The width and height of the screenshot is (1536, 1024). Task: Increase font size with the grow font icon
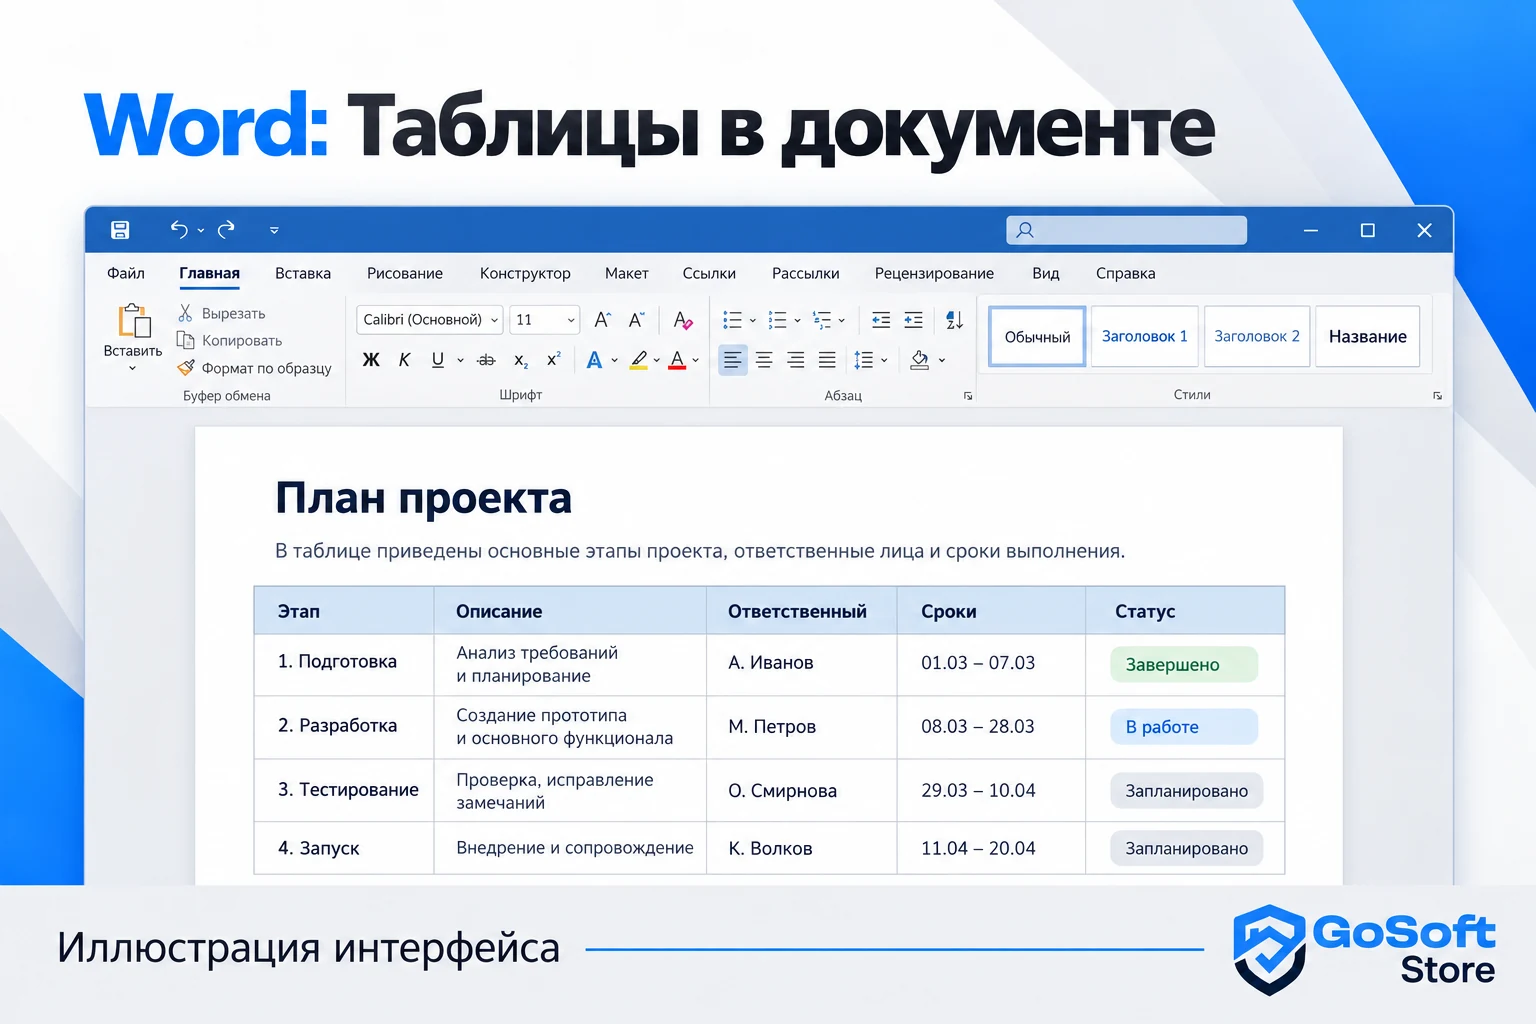click(x=602, y=320)
